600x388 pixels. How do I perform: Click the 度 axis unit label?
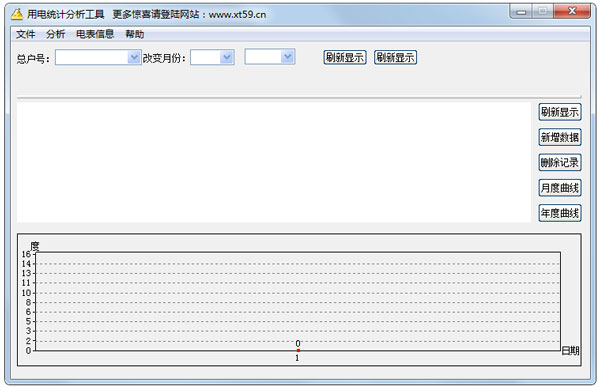pyautogui.click(x=35, y=246)
